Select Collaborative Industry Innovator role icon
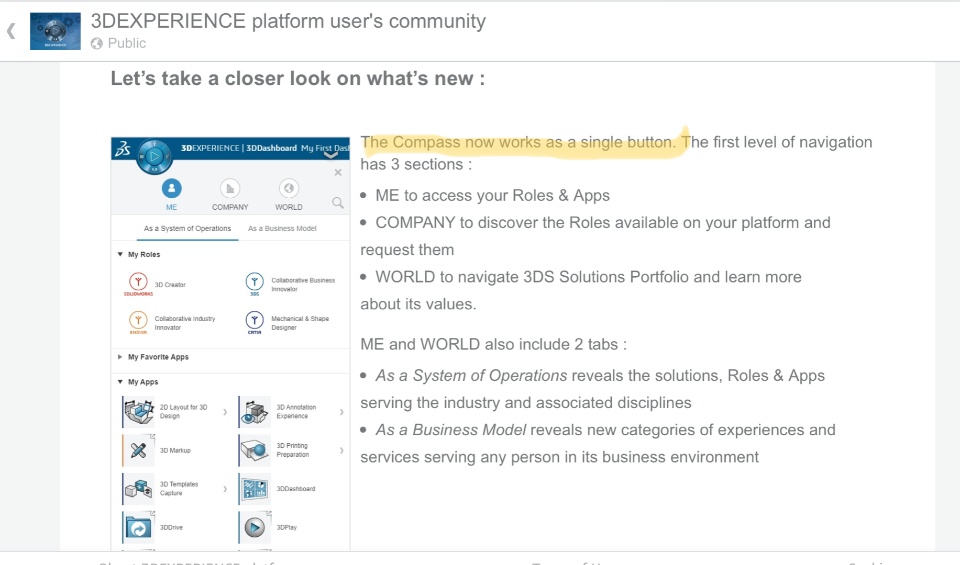 pos(138,322)
